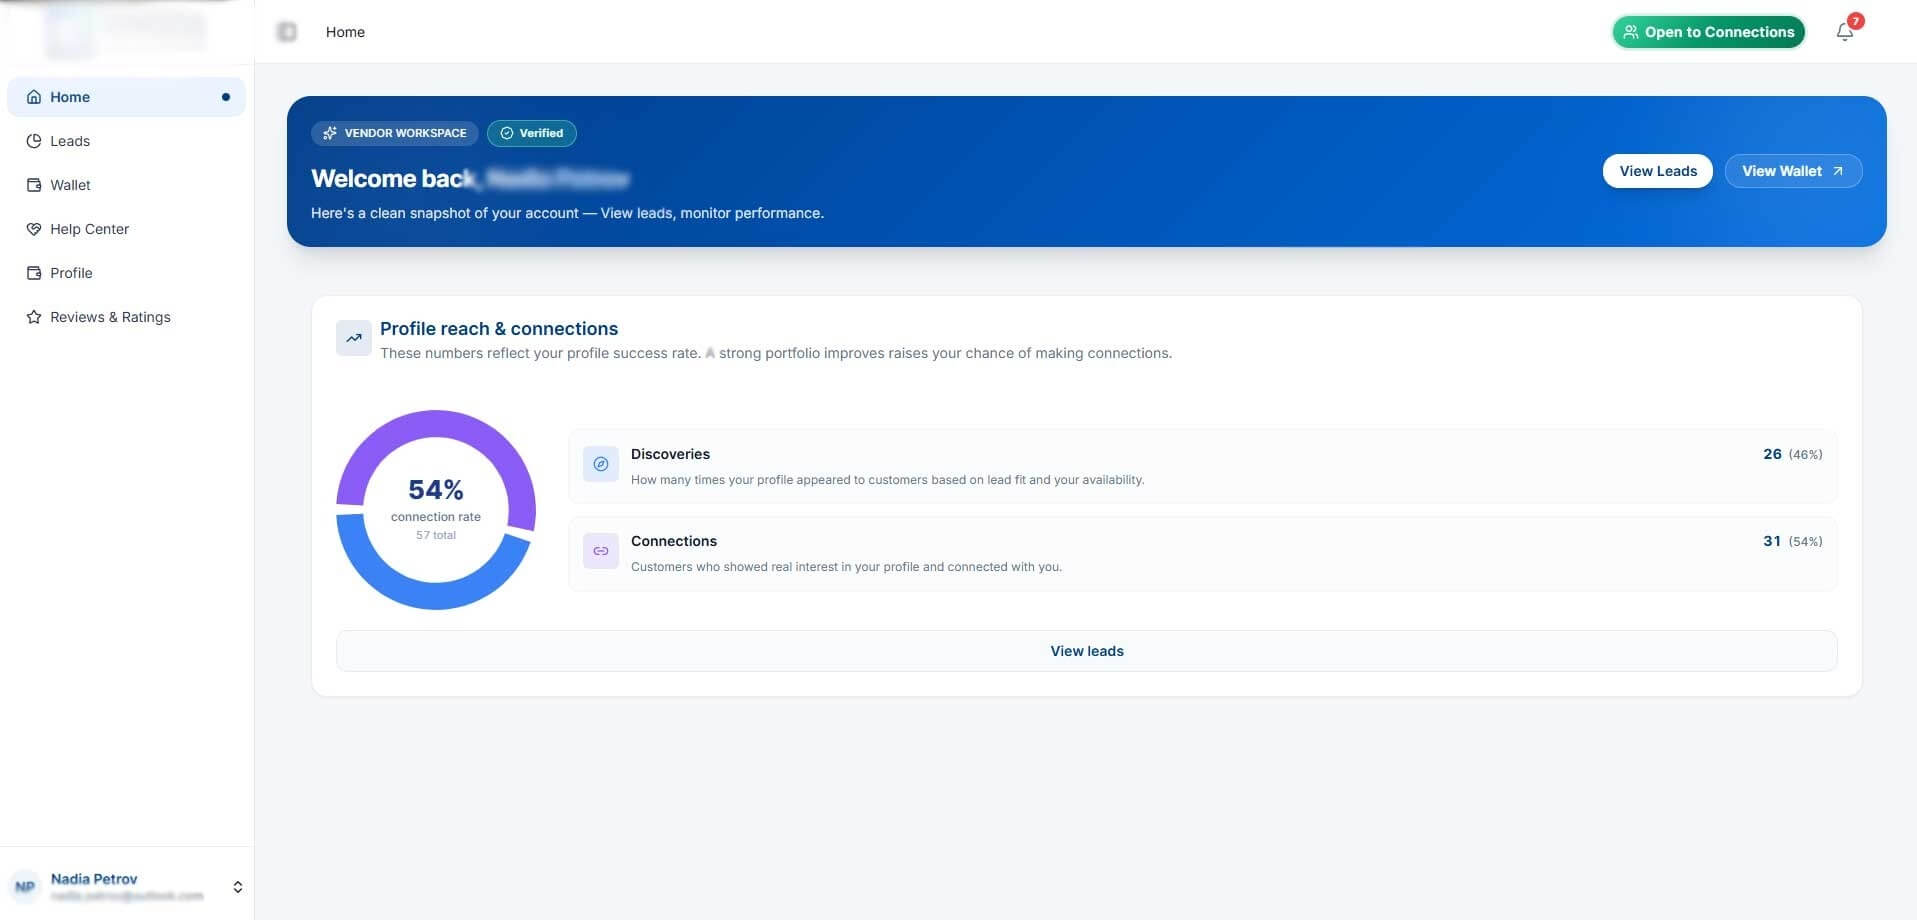Click the arrow icon on View Wallet button
Image resolution: width=1917 pixels, height=920 pixels.
[x=1838, y=171]
